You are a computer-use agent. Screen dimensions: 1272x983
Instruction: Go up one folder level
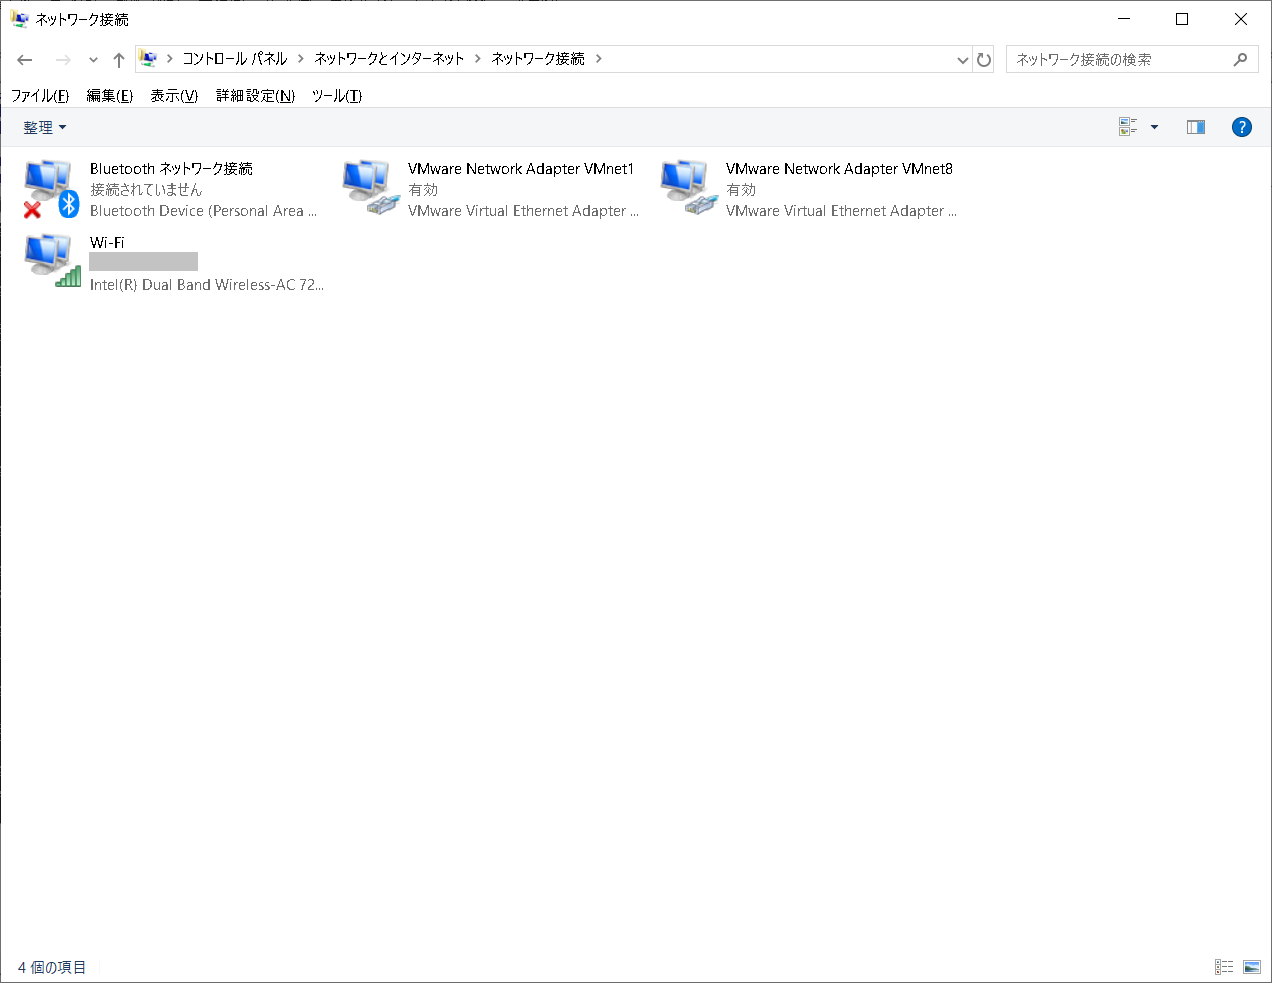click(119, 60)
